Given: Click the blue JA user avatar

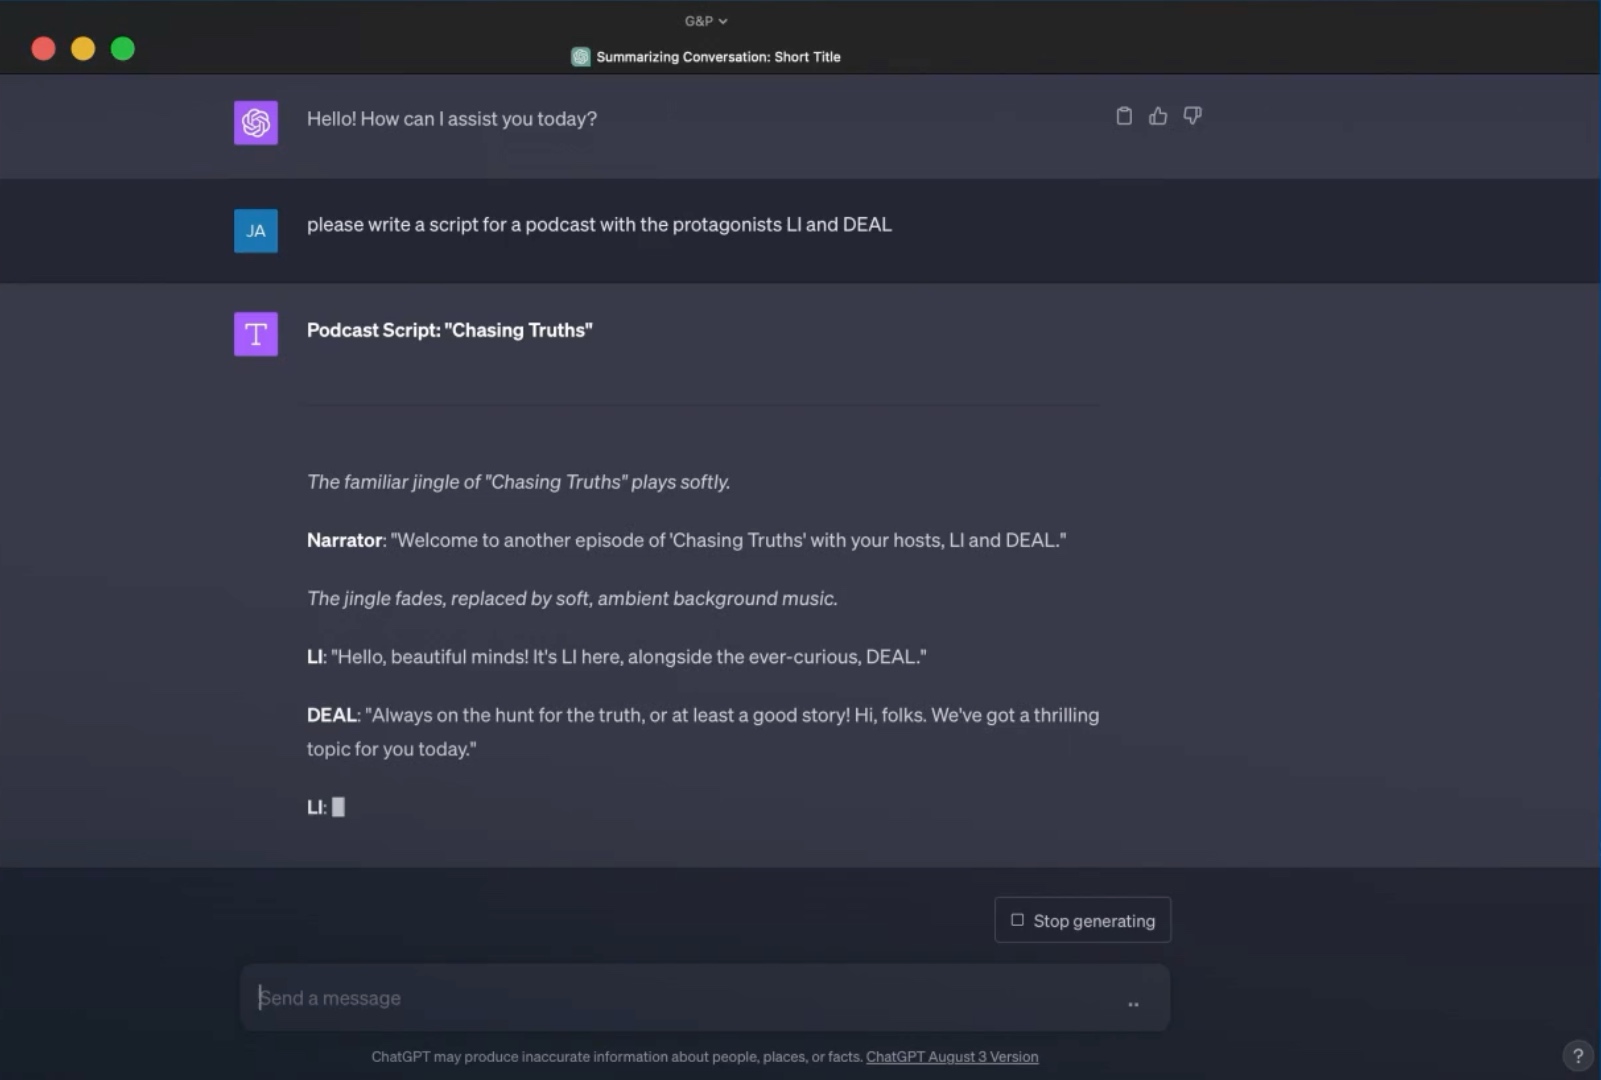Looking at the screenshot, I should click(256, 231).
